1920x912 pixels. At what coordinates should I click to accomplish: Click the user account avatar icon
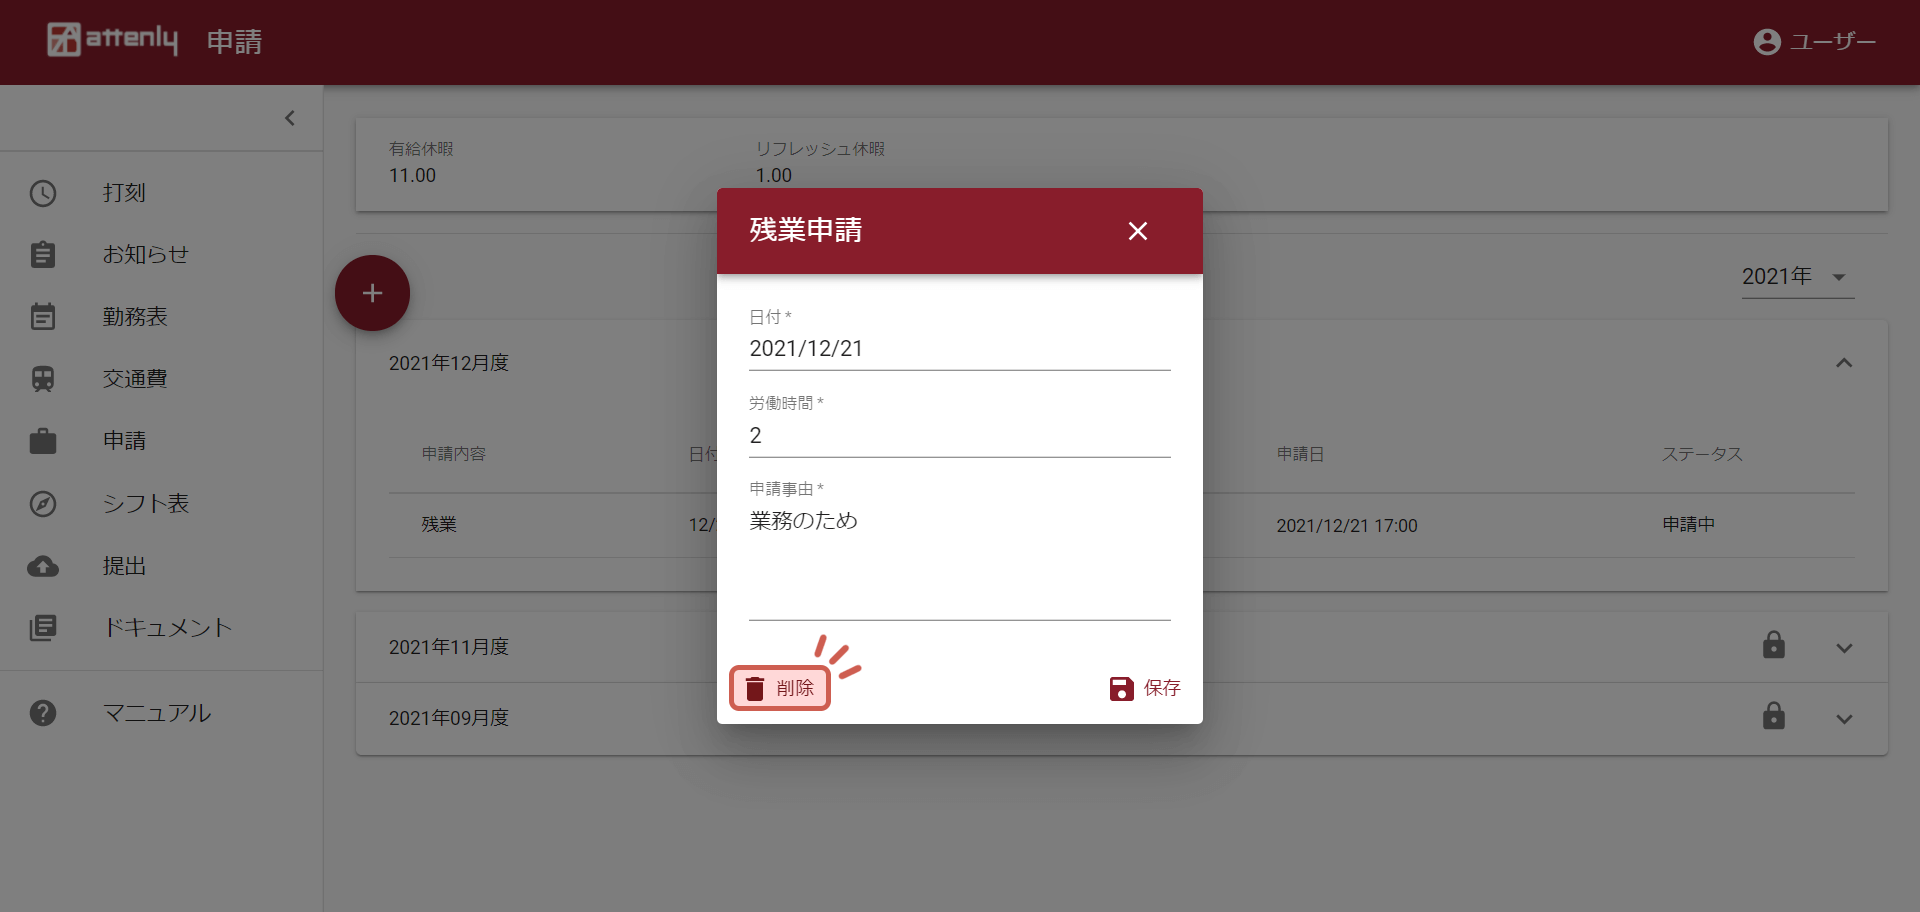click(1767, 42)
